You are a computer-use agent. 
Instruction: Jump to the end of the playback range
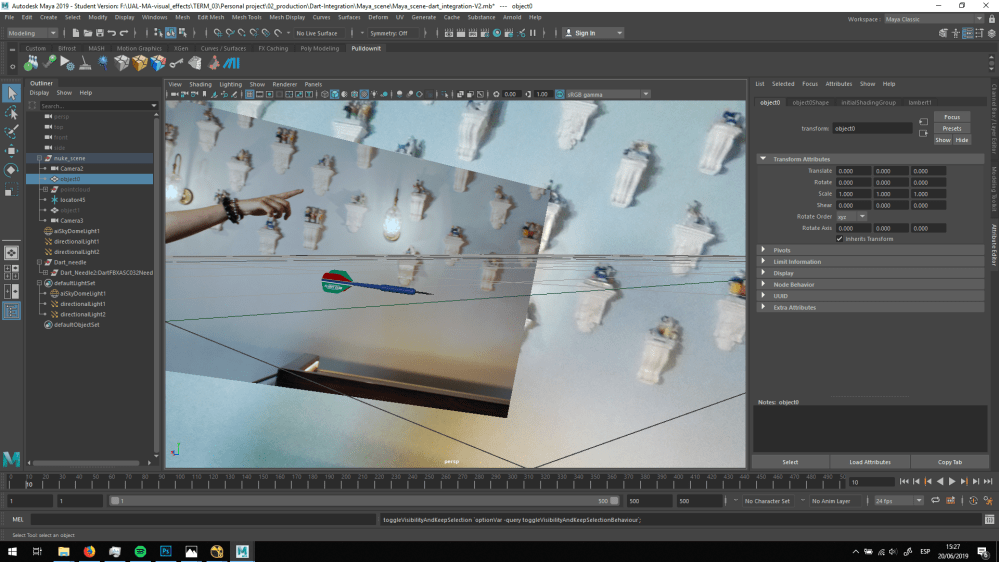[988, 482]
